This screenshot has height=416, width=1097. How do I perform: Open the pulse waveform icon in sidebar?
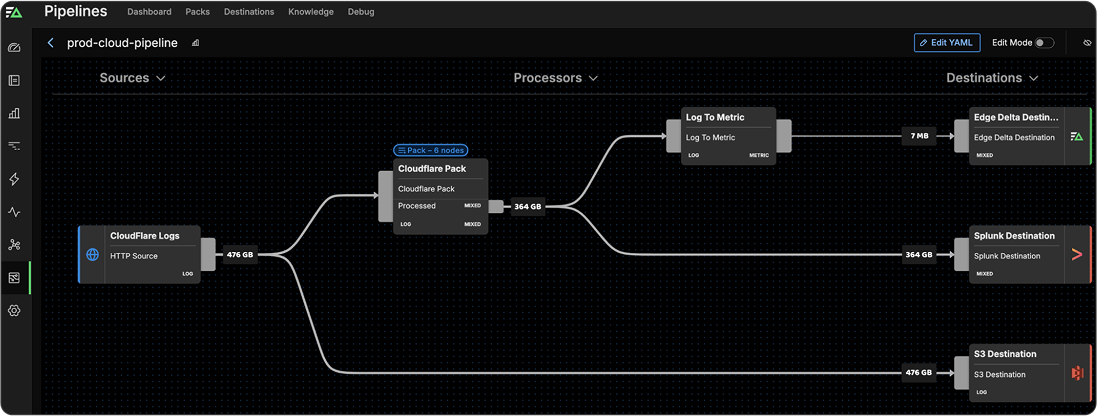(14, 212)
